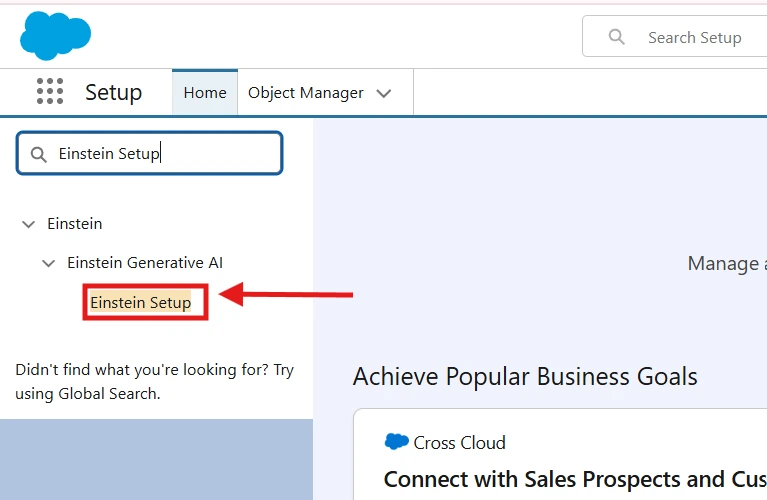Image resolution: width=767 pixels, height=500 pixels.
Task: Click the Quick Find box containing Einstein Setup
Action: tap(160, 154)
